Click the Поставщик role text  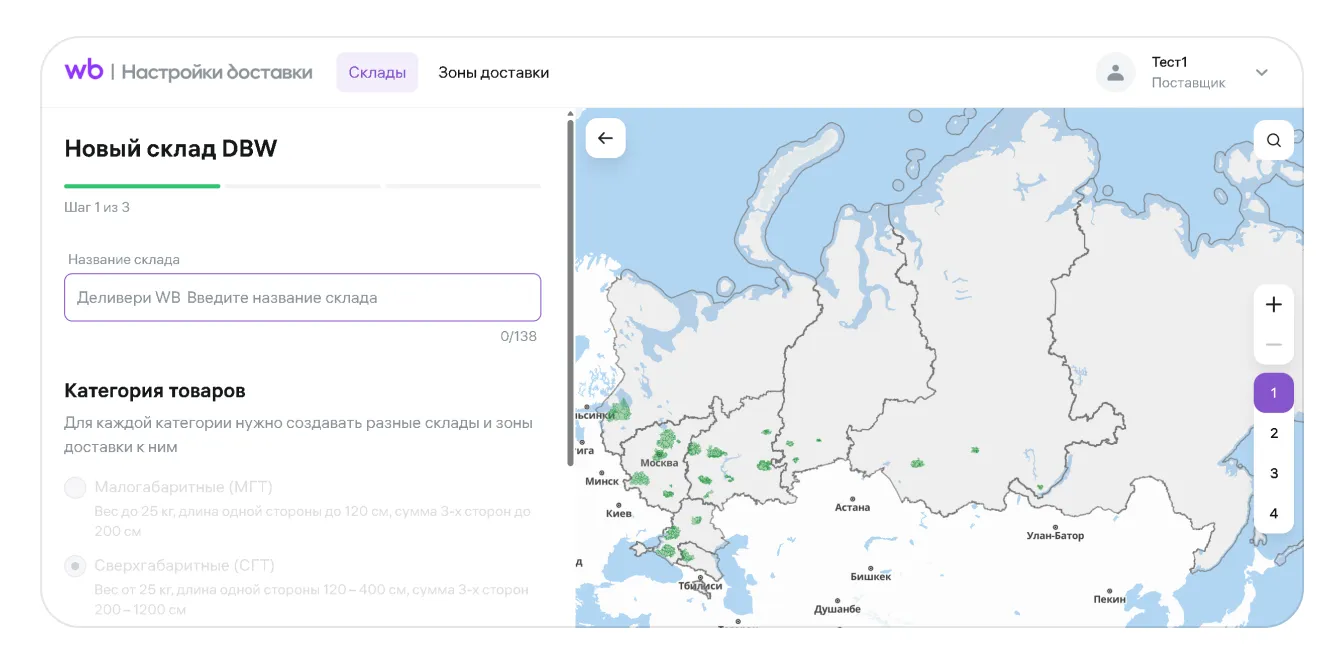click(x=1188, y=83)
